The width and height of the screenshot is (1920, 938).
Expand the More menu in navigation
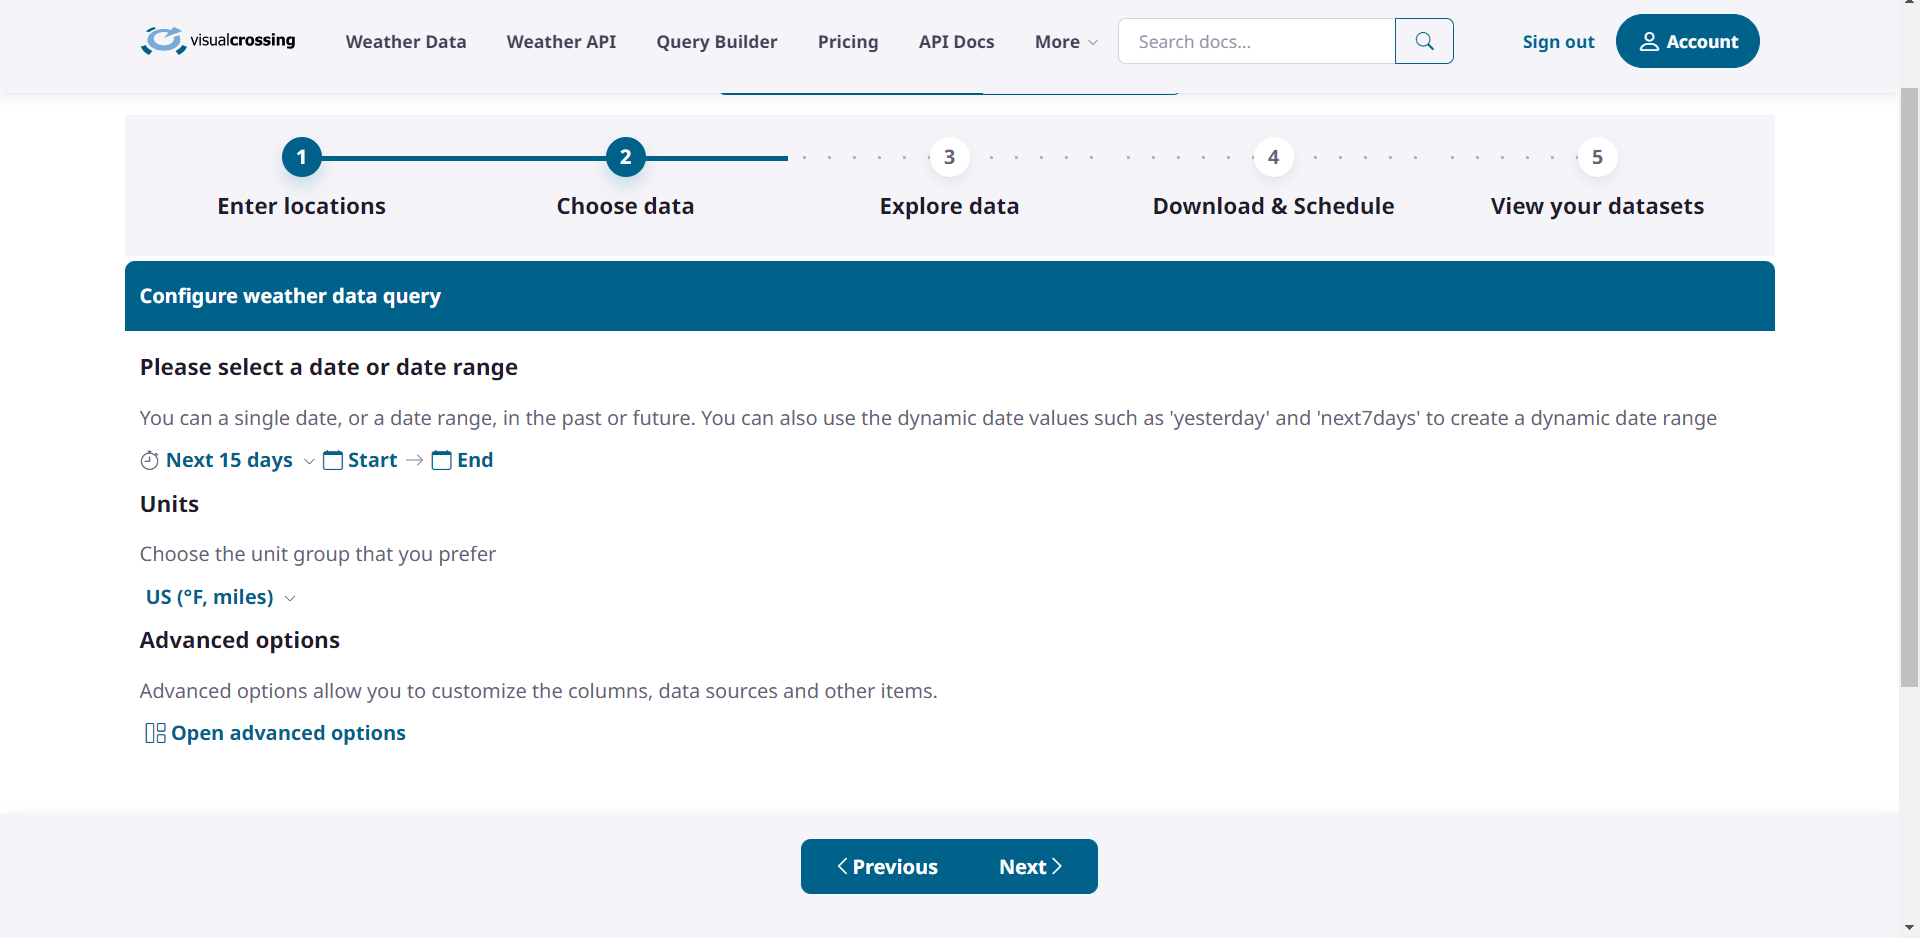[x=1066, y=42]
